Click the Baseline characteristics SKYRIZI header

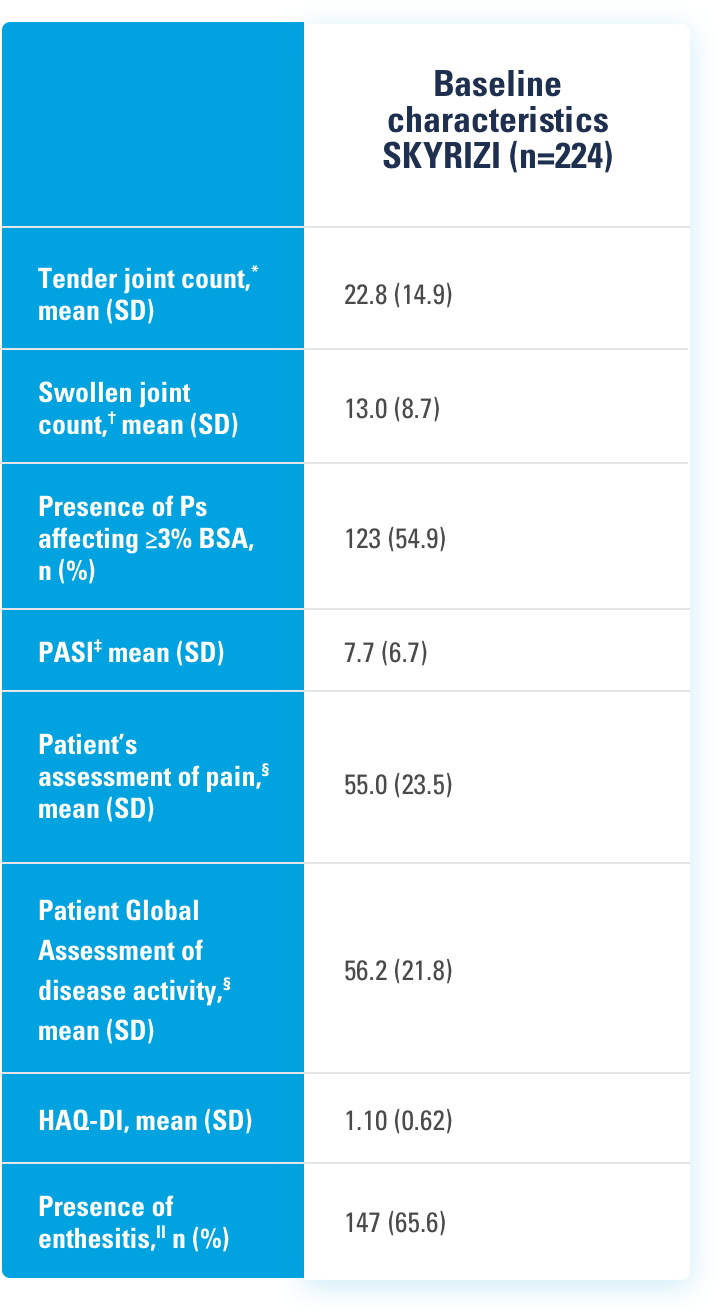click(x=498, y=122)
